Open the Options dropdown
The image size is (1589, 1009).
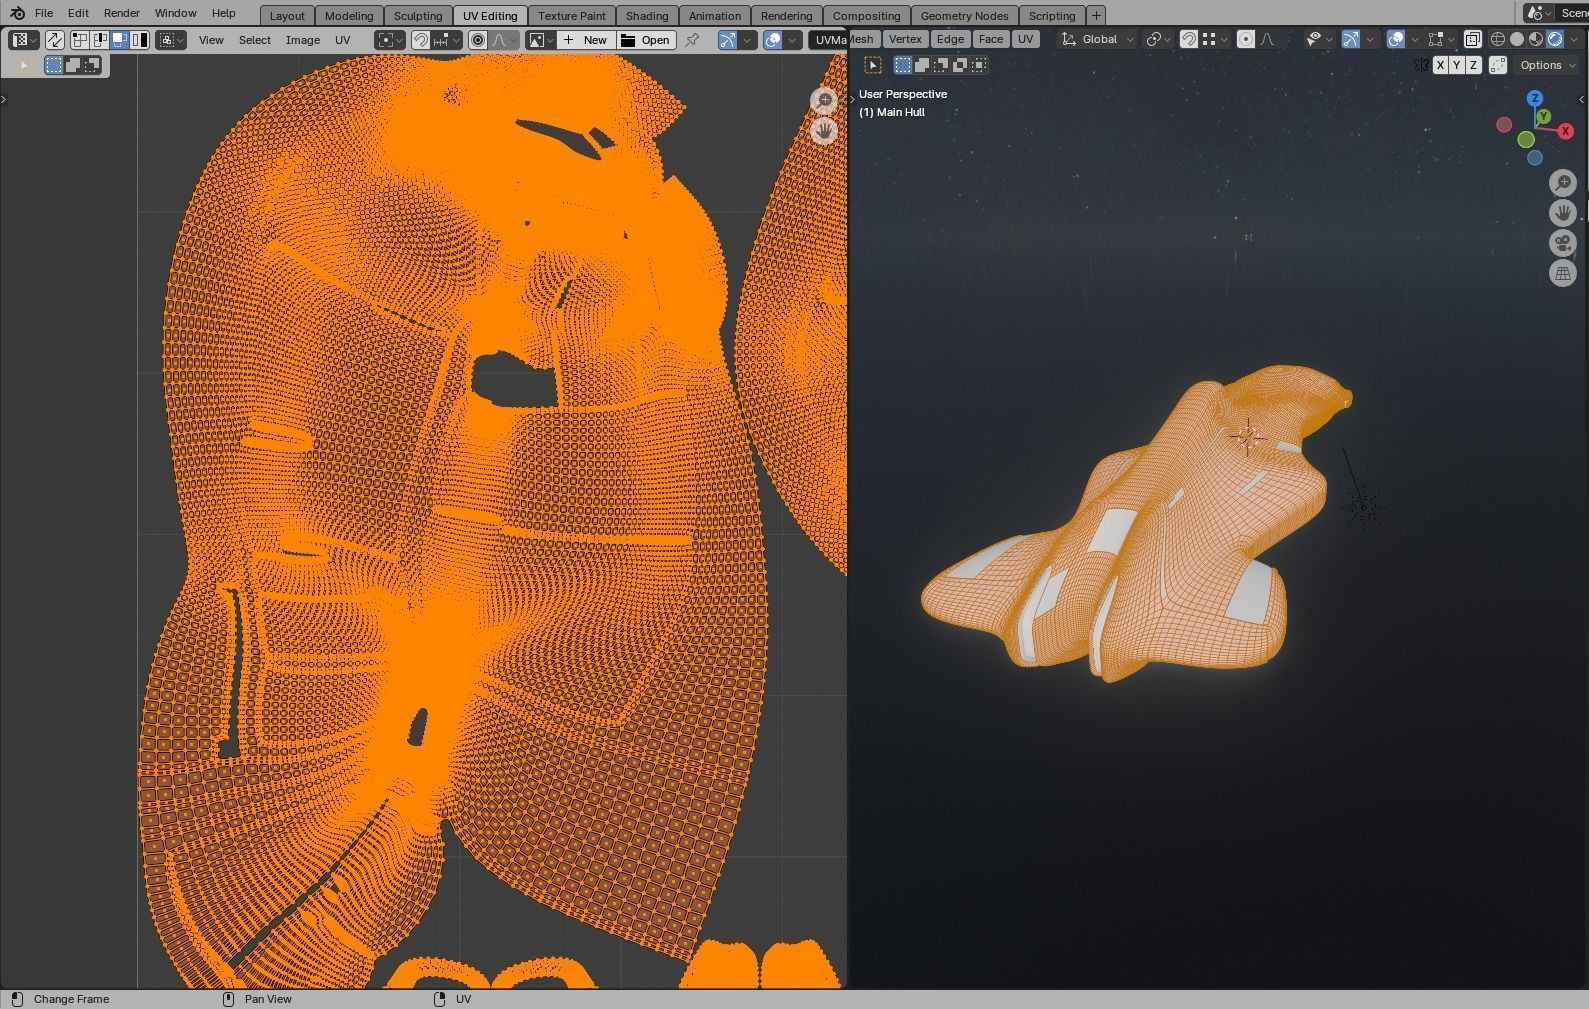1547,65
